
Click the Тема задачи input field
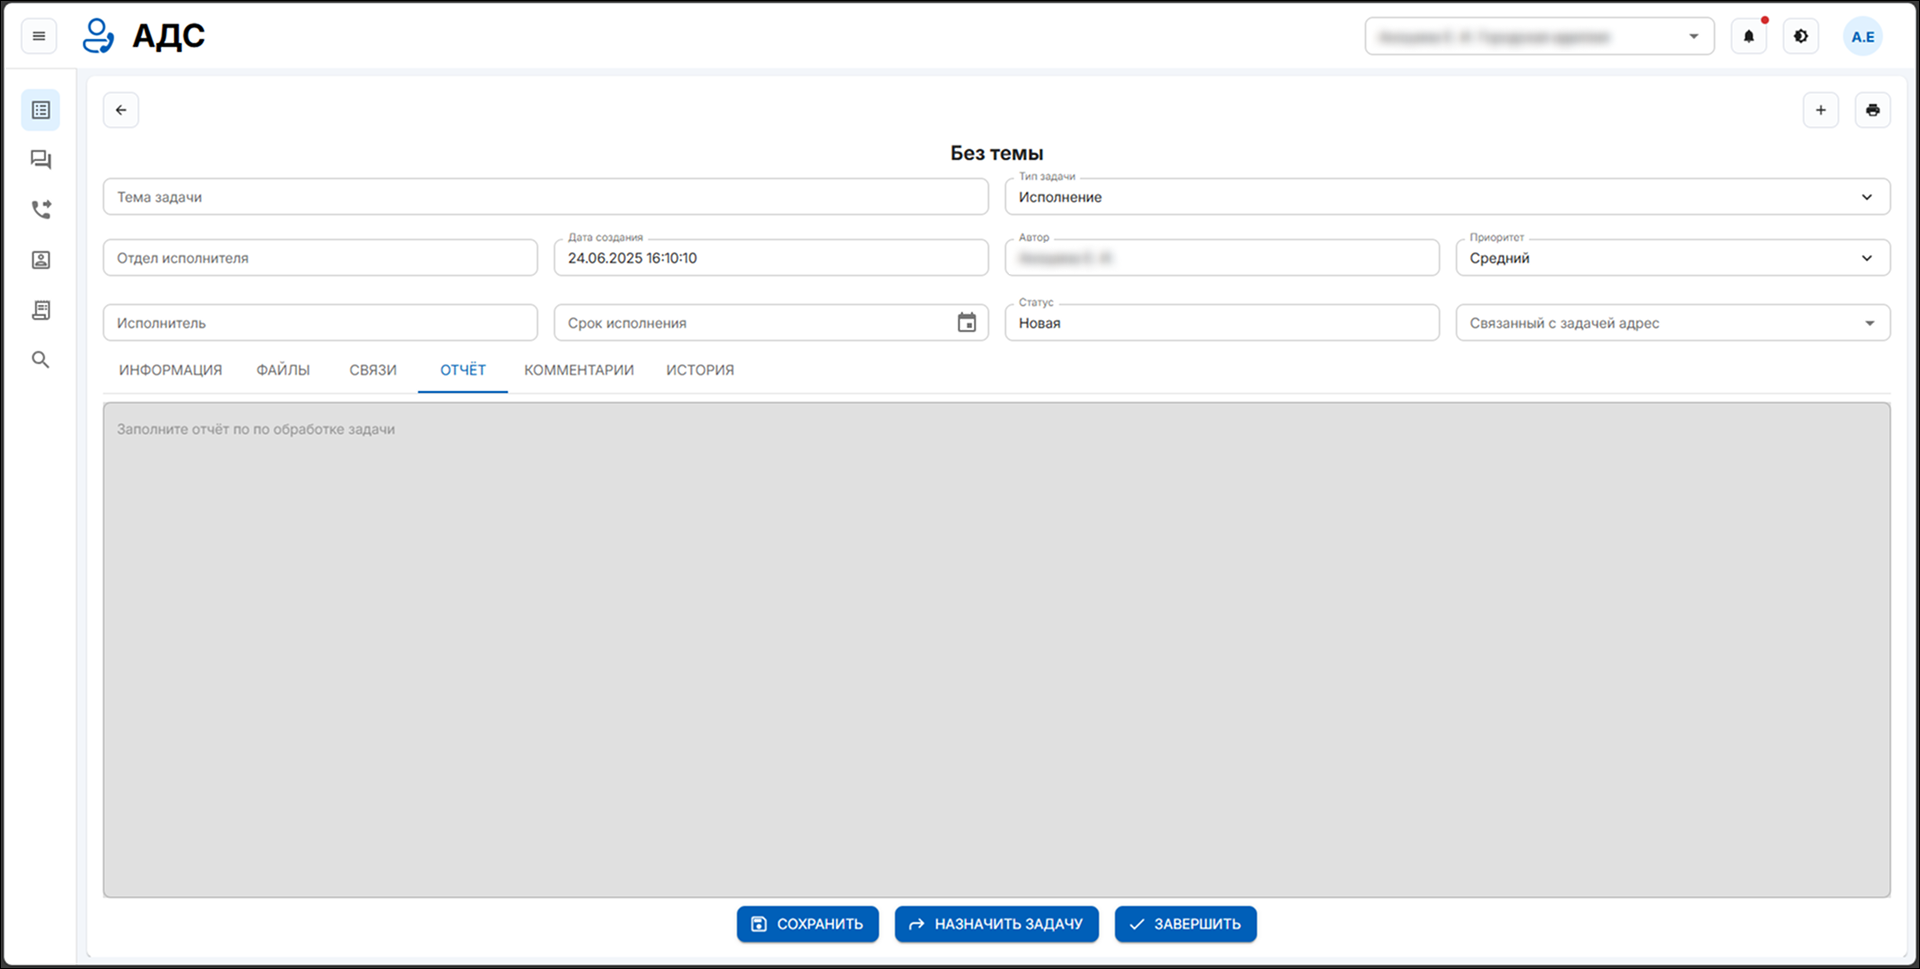tap(545, 197)
